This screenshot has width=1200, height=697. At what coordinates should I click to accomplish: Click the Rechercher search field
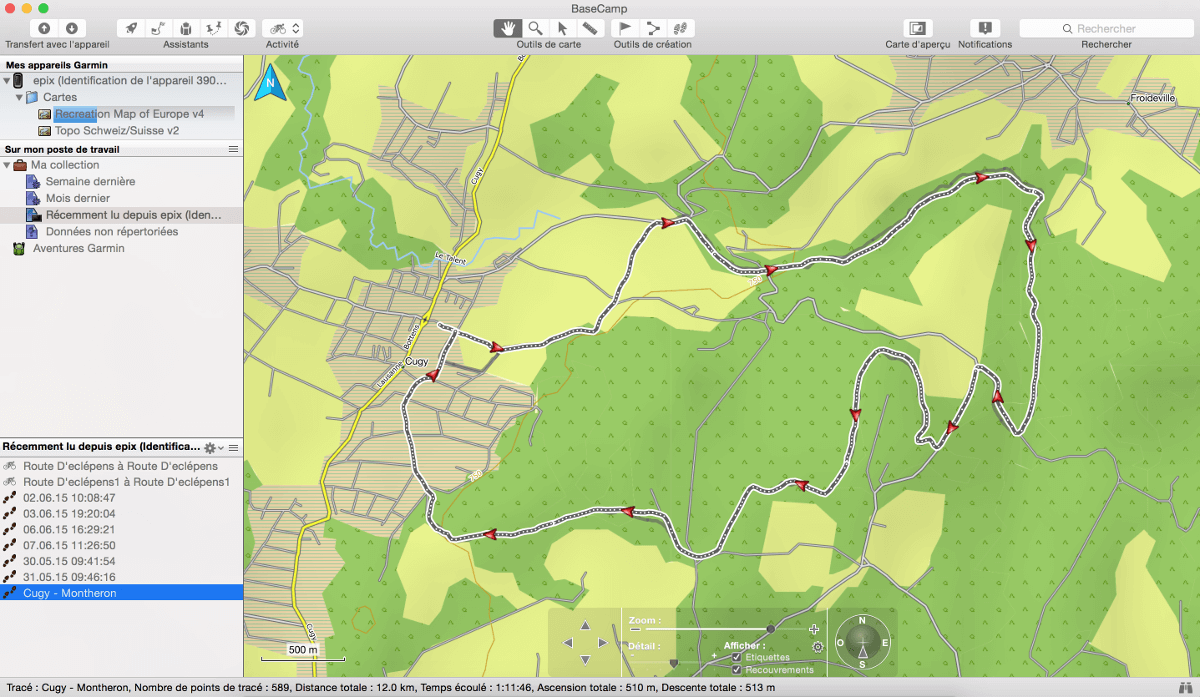(x=1107, y=29)
